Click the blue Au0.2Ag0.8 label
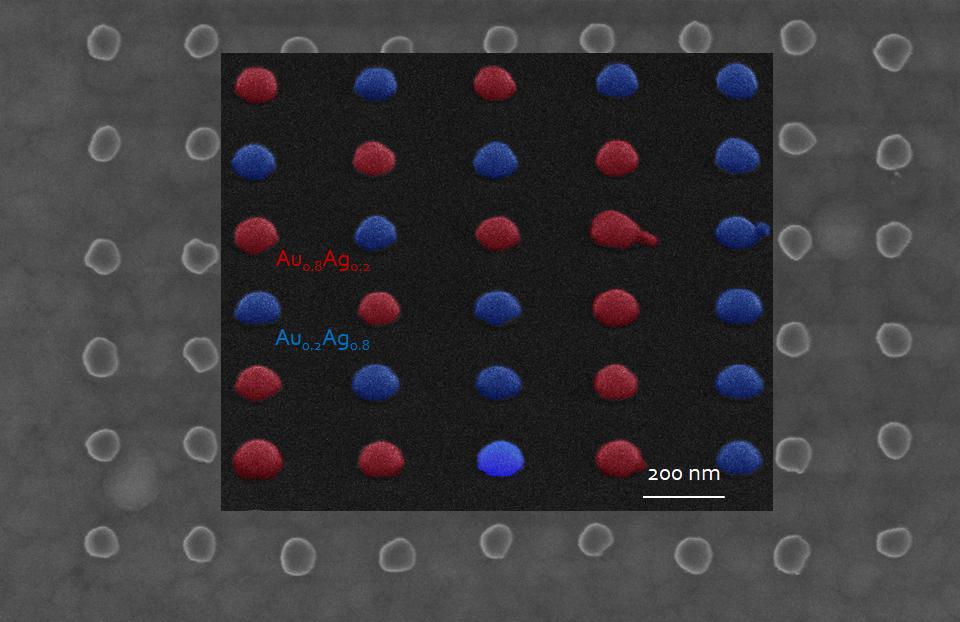 click(x=323, y=339)
